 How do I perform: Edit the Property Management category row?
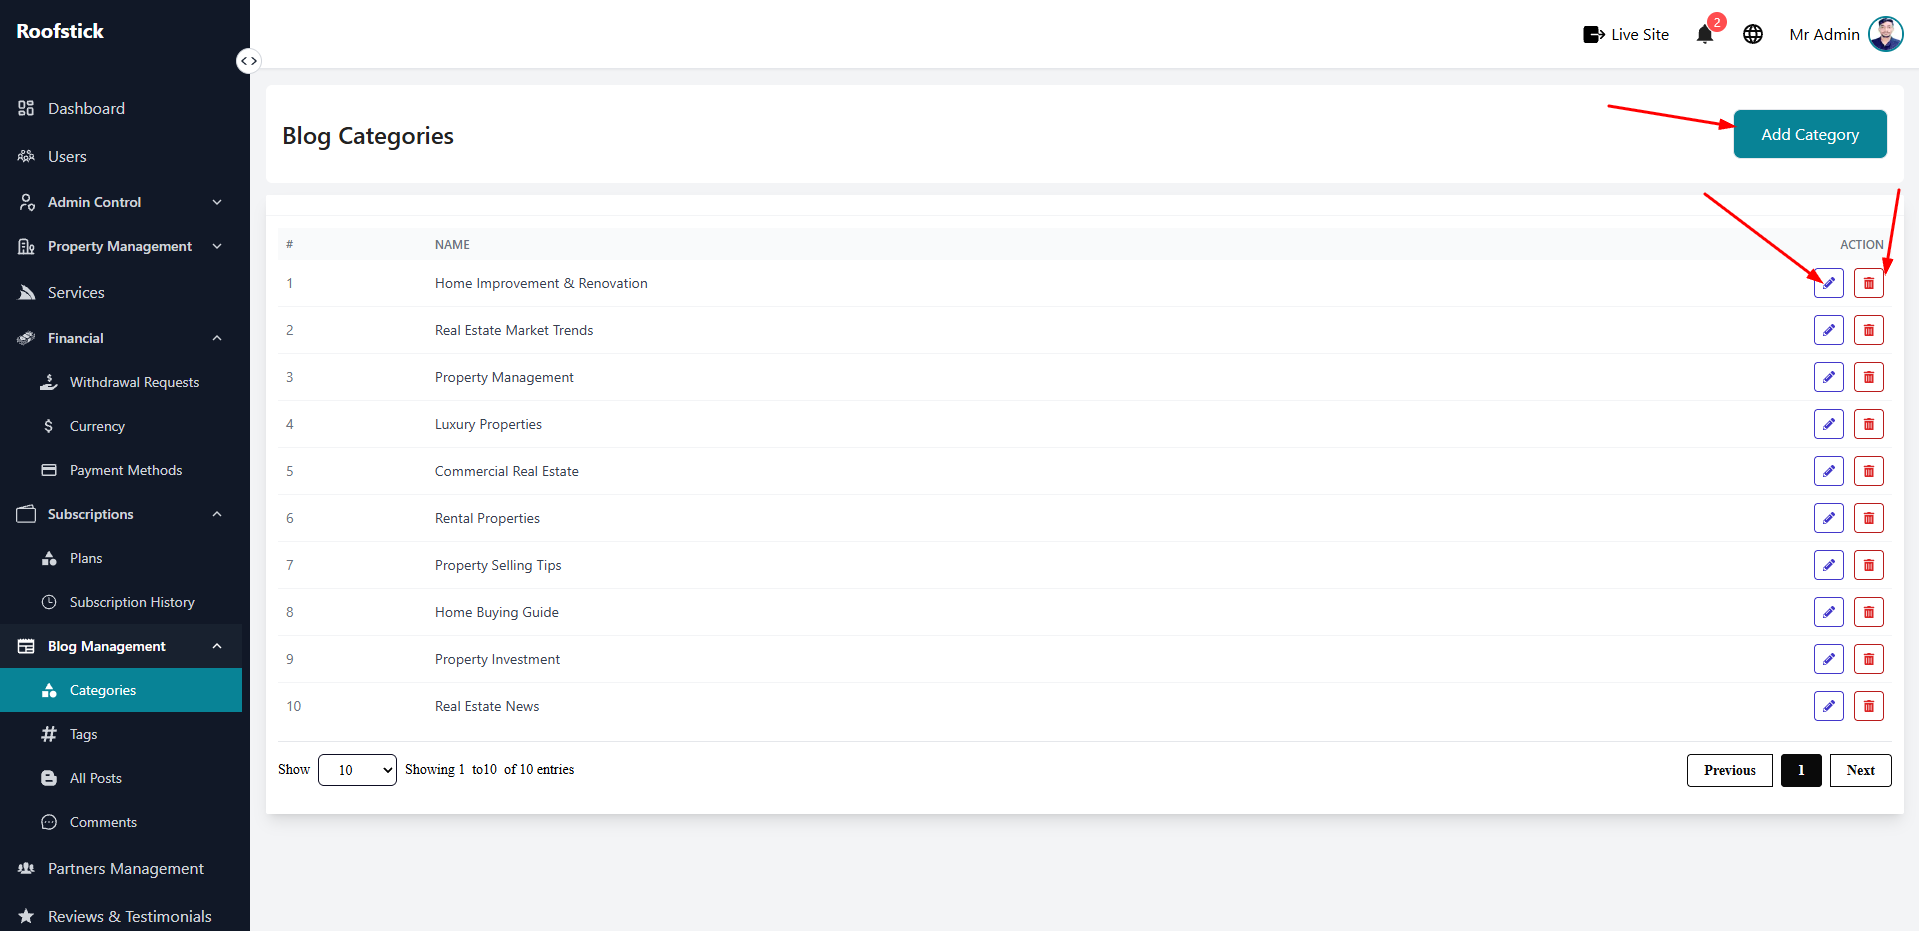(1829, 377)
